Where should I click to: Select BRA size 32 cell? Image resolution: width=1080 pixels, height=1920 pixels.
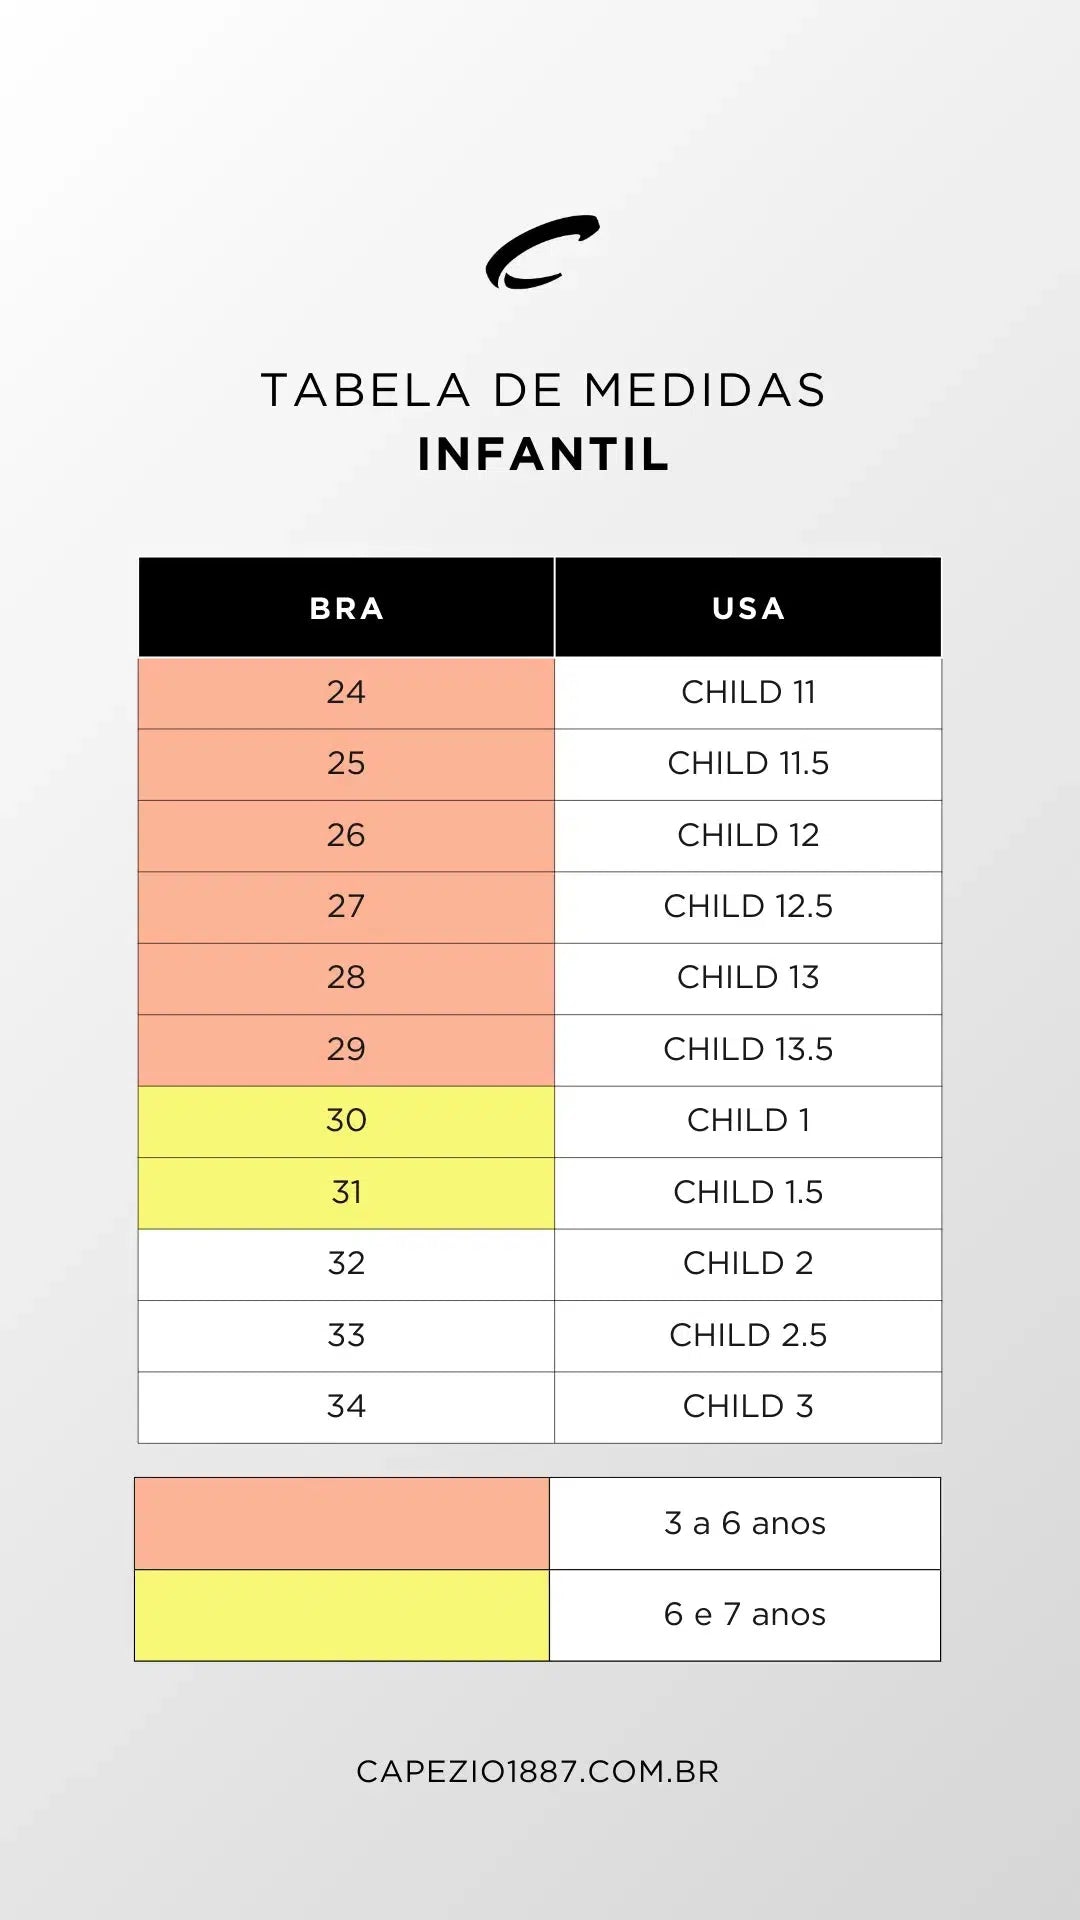346,1263
